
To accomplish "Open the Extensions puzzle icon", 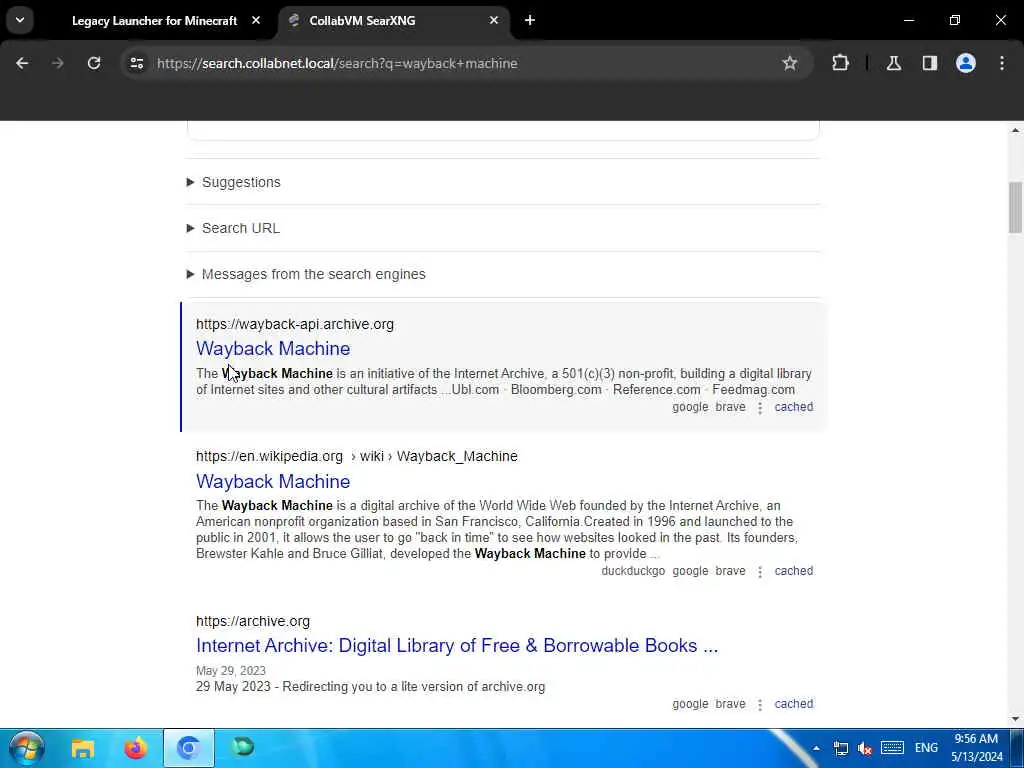I will [x=840, y=63].
